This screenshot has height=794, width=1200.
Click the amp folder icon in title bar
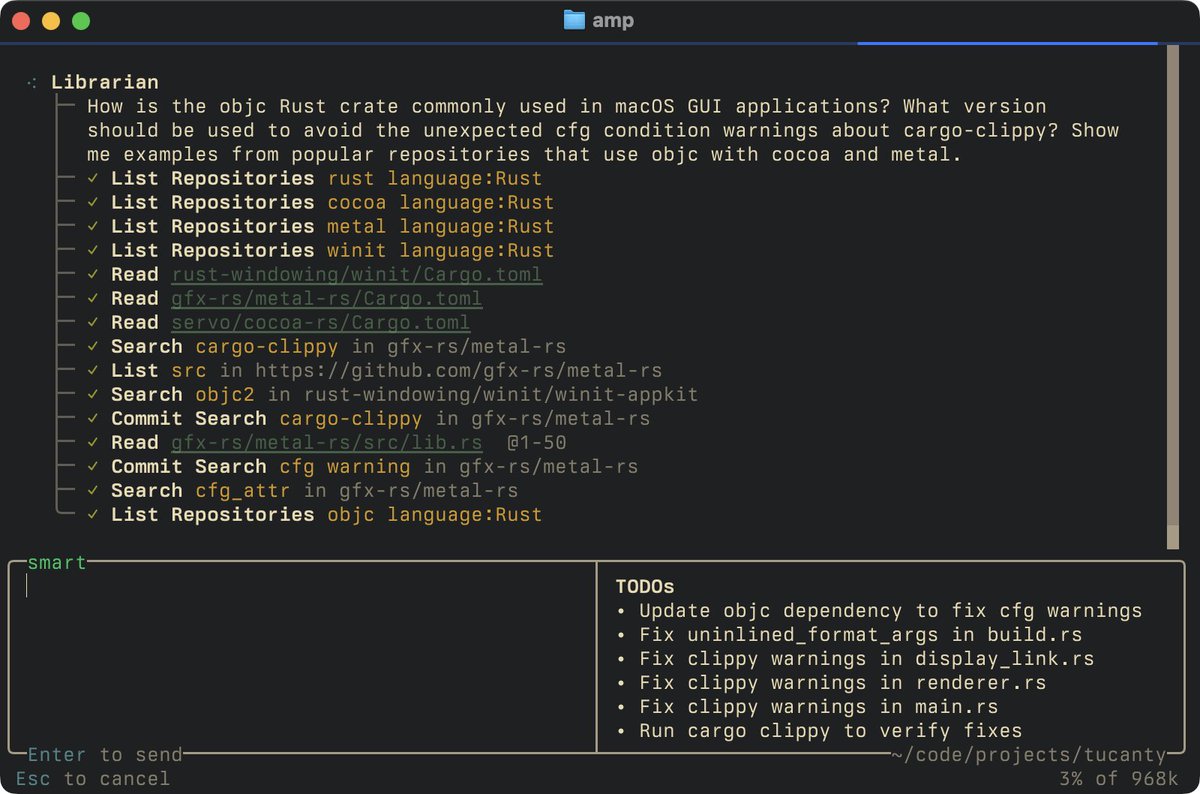click(574, 20)
